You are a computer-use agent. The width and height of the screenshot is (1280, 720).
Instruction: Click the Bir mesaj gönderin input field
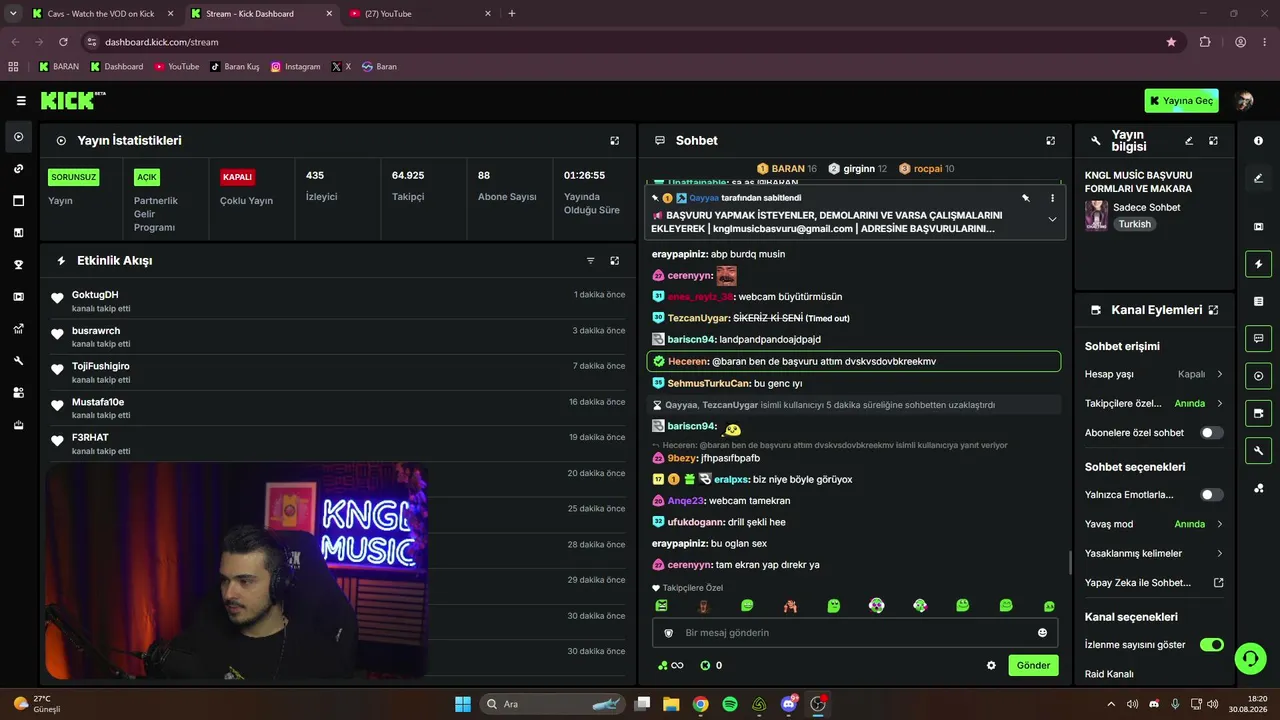(855, 633)
